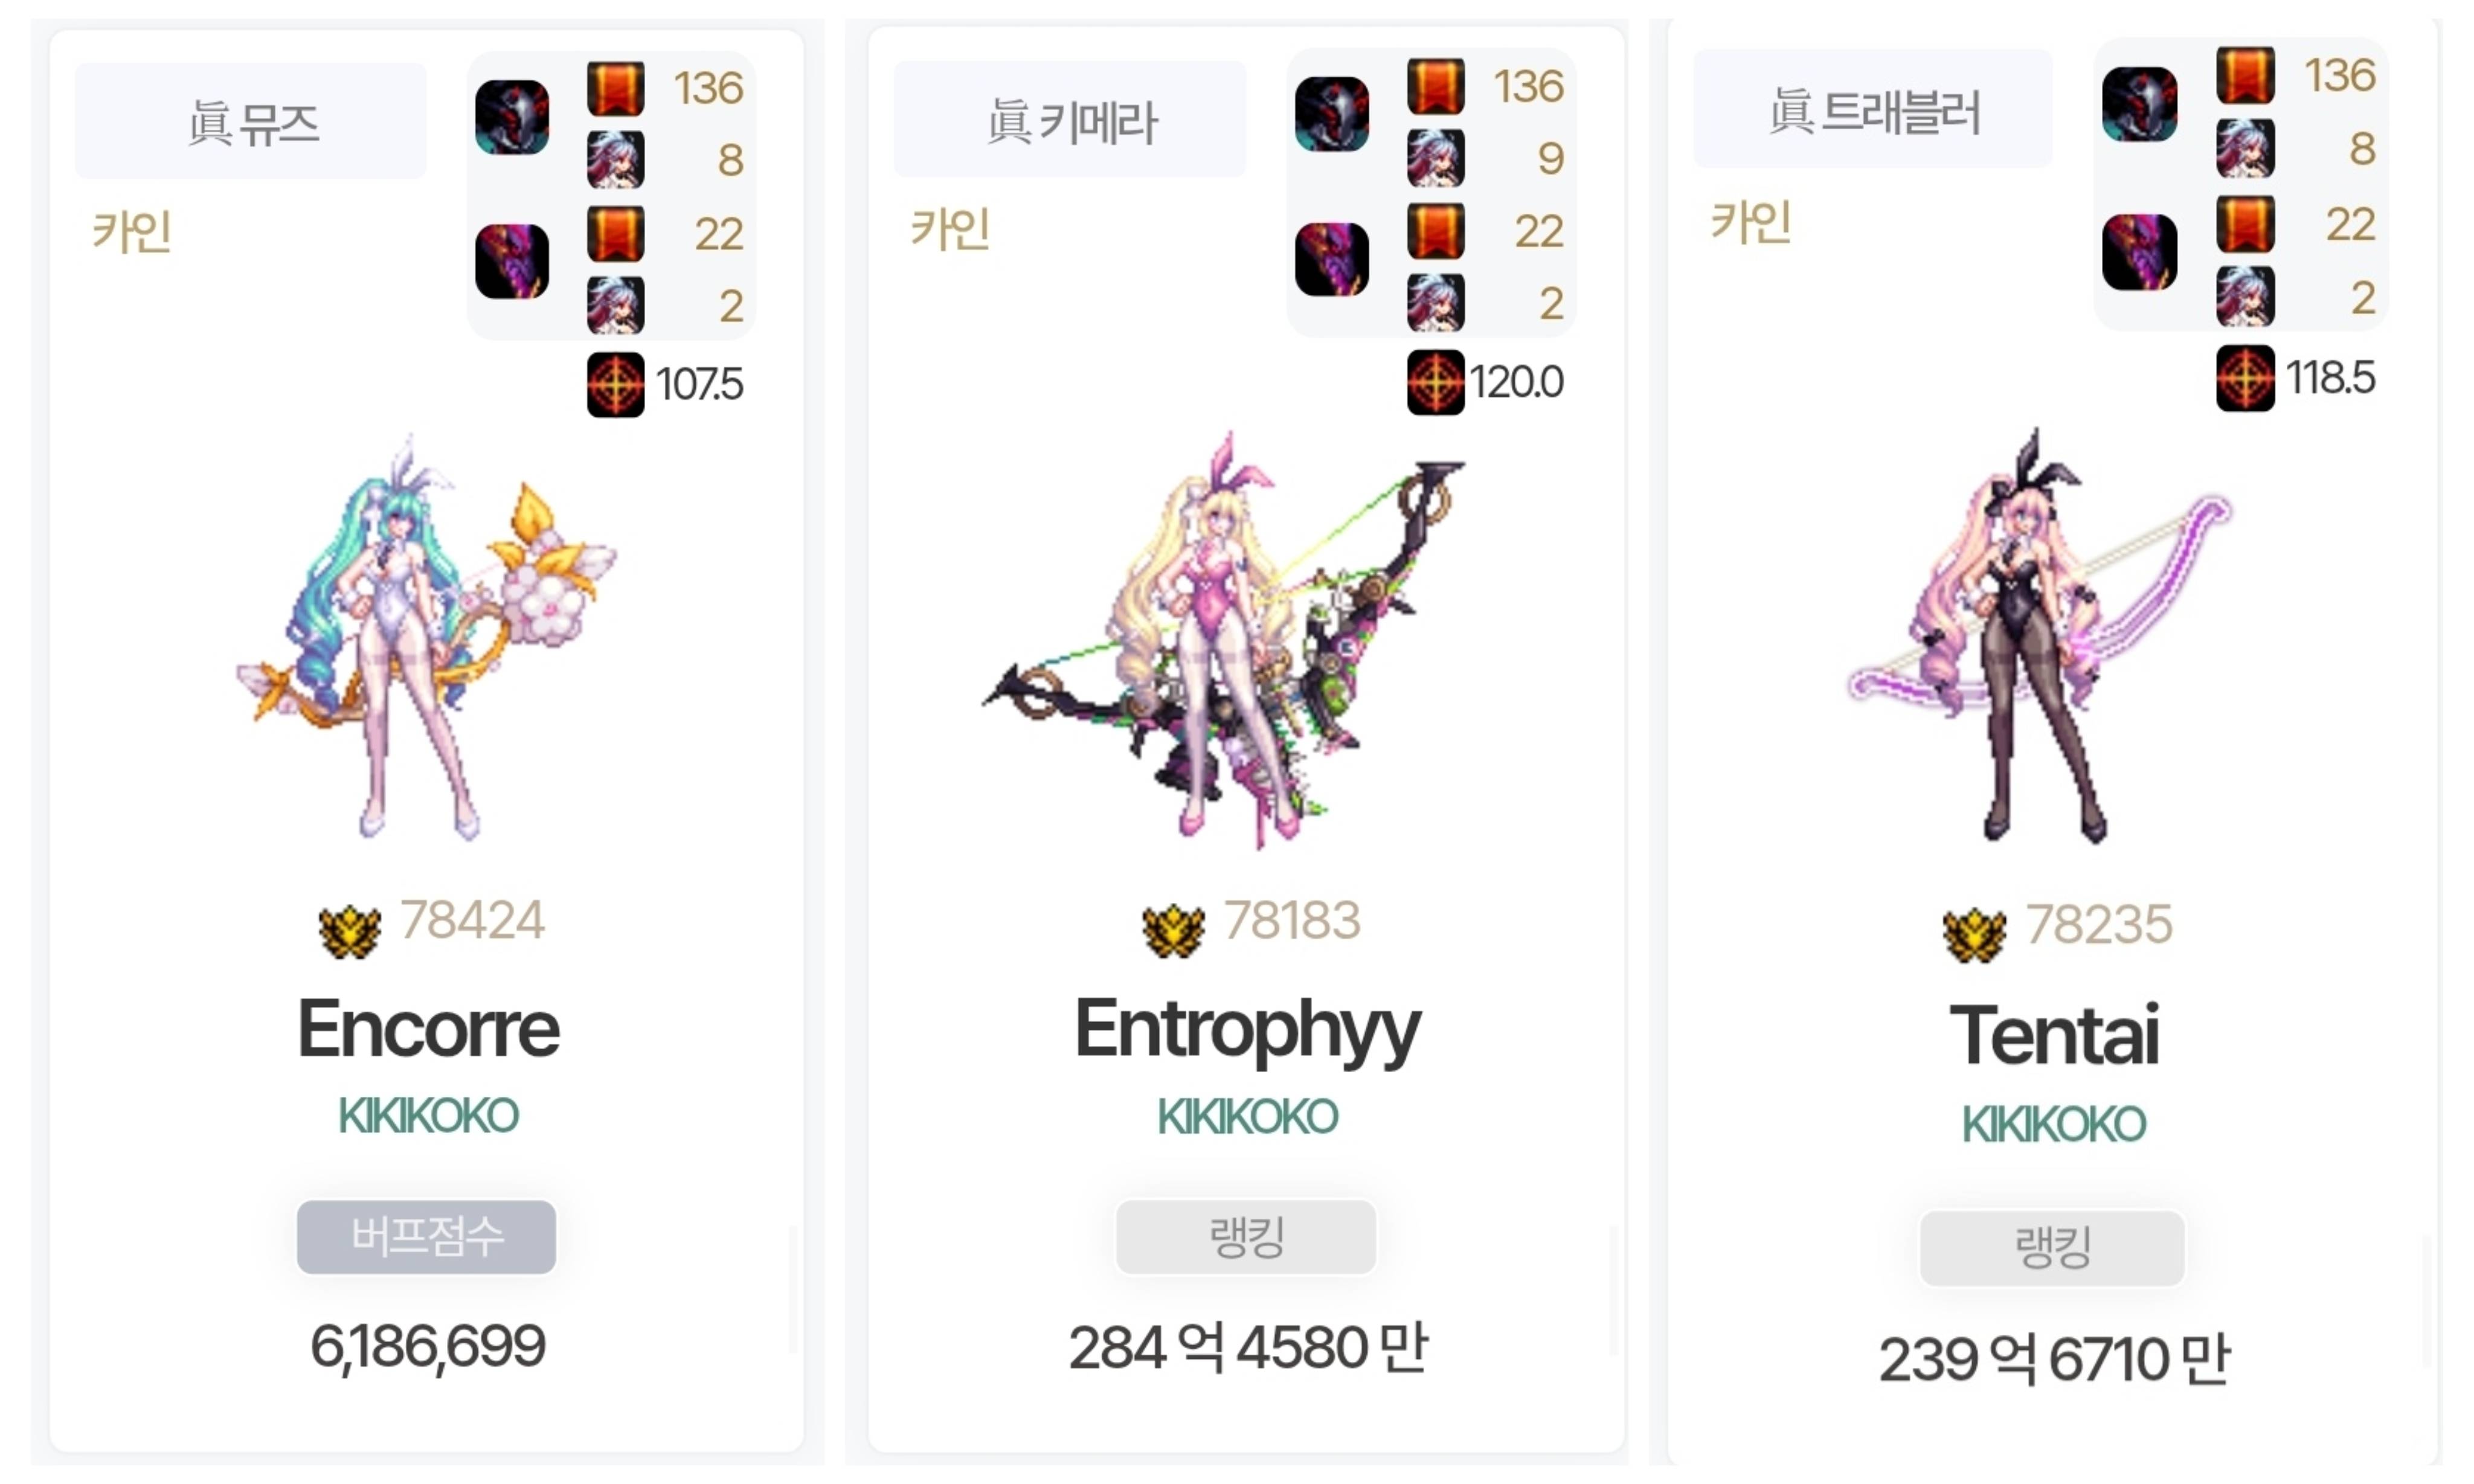2474x1484 pixels.
Task: Click the Entrophyy character sprite with crossbow
Action: (1222, 640)
